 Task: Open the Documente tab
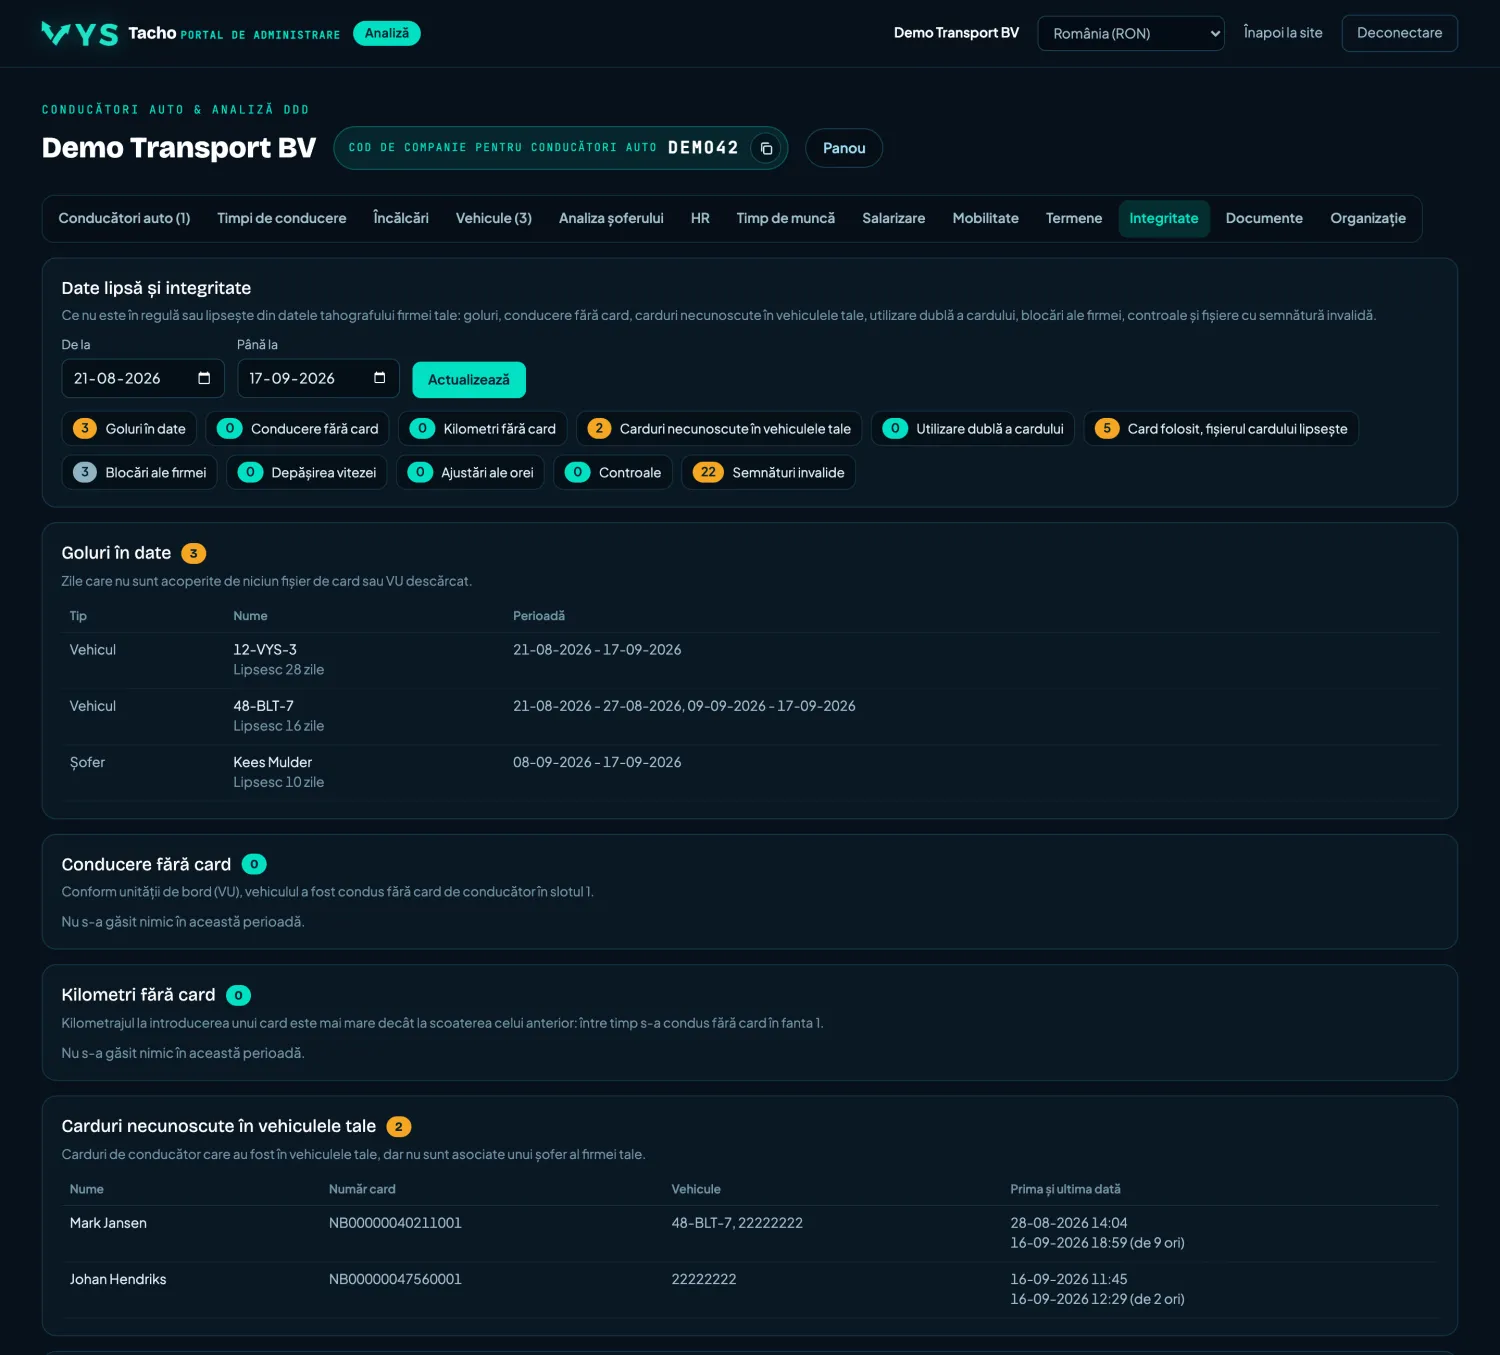[x=1264, y=218]
